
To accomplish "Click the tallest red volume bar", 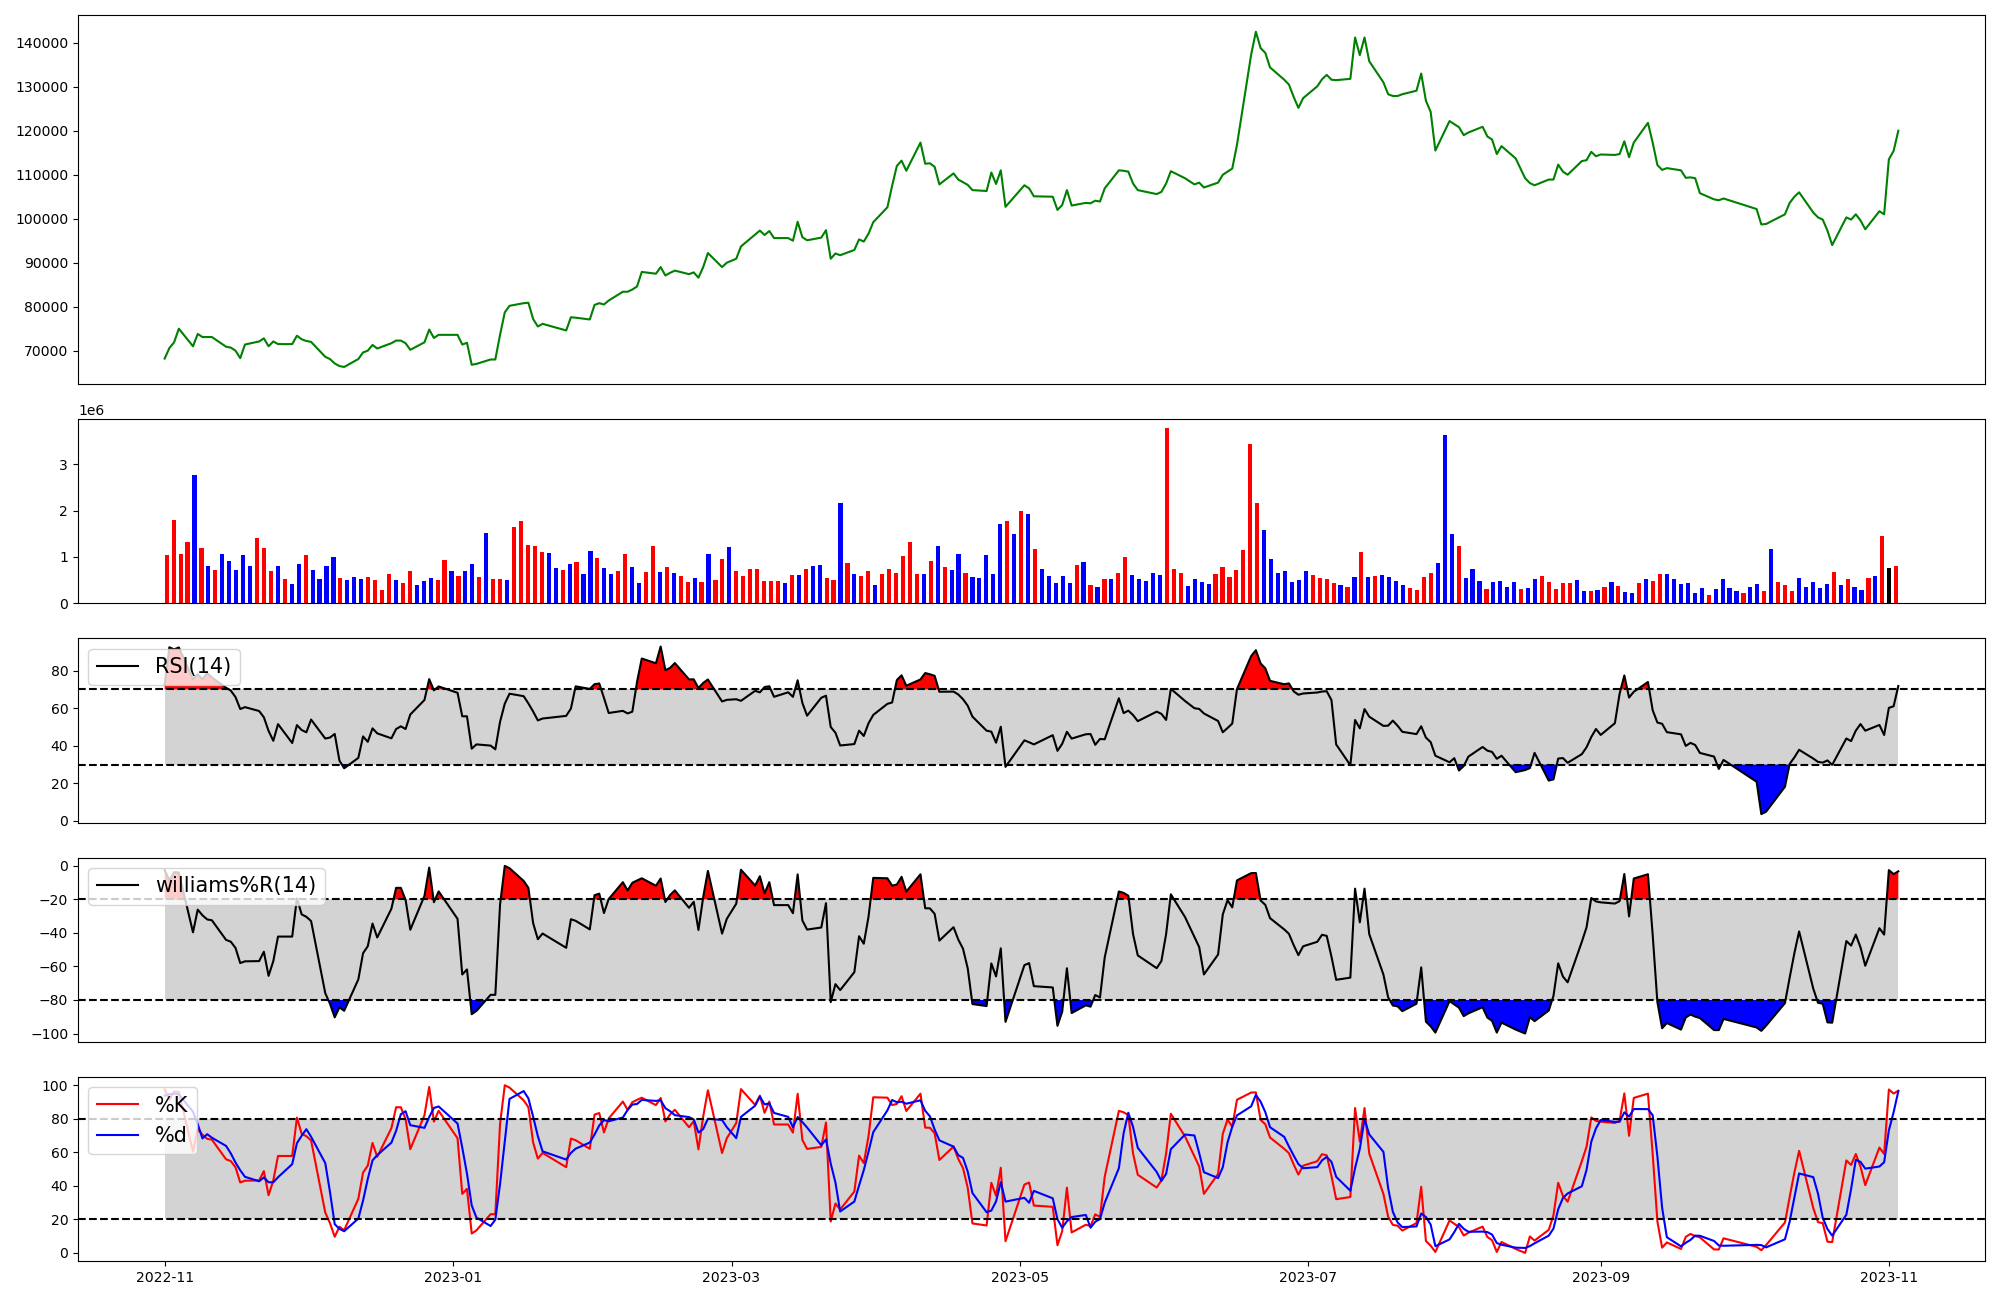I will tap(1167, 515).
